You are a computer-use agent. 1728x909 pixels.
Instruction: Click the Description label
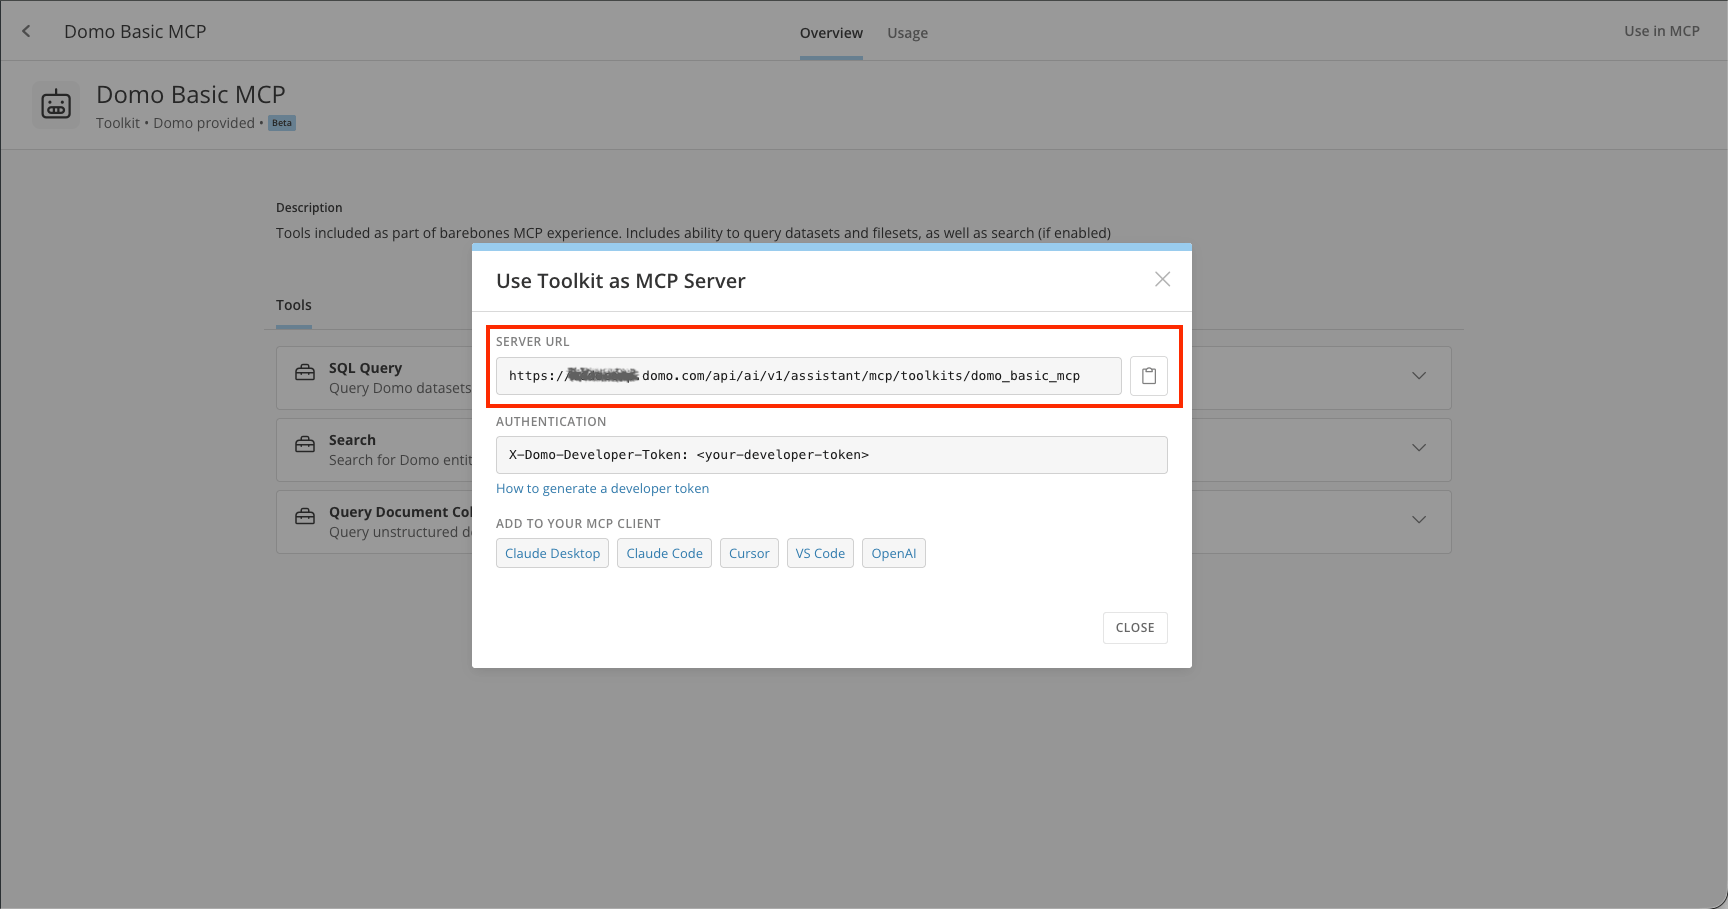click(x=309, y=208)
